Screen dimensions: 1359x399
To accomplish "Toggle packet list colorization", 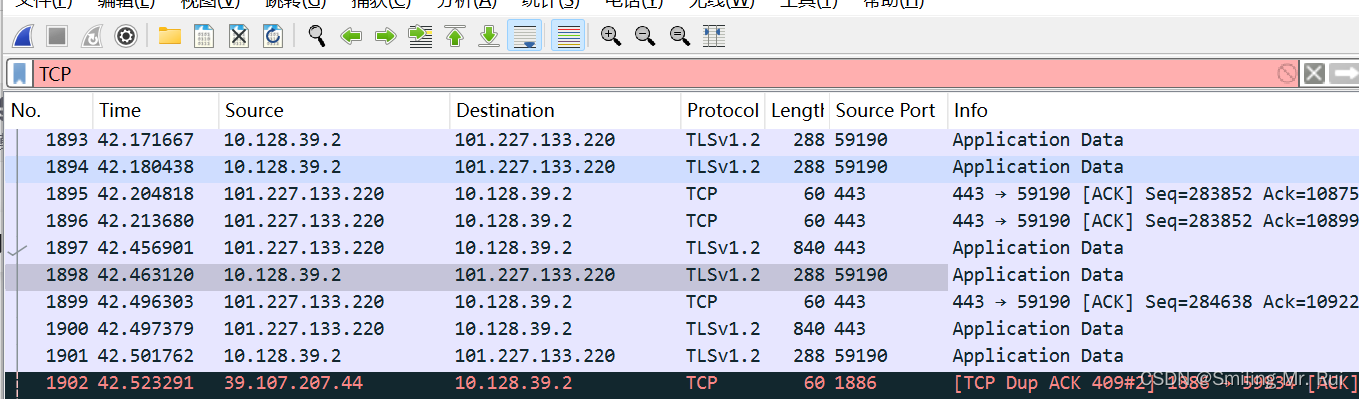I will point(568,37).
